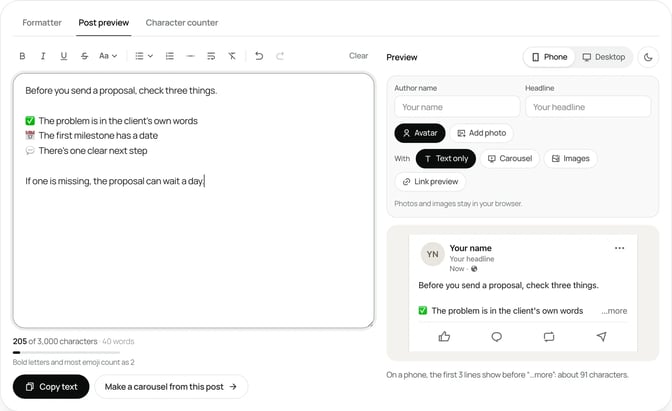Select the Post preview tab
The height and width of the screenshot is (411, 672).
[x=104, y=23]
